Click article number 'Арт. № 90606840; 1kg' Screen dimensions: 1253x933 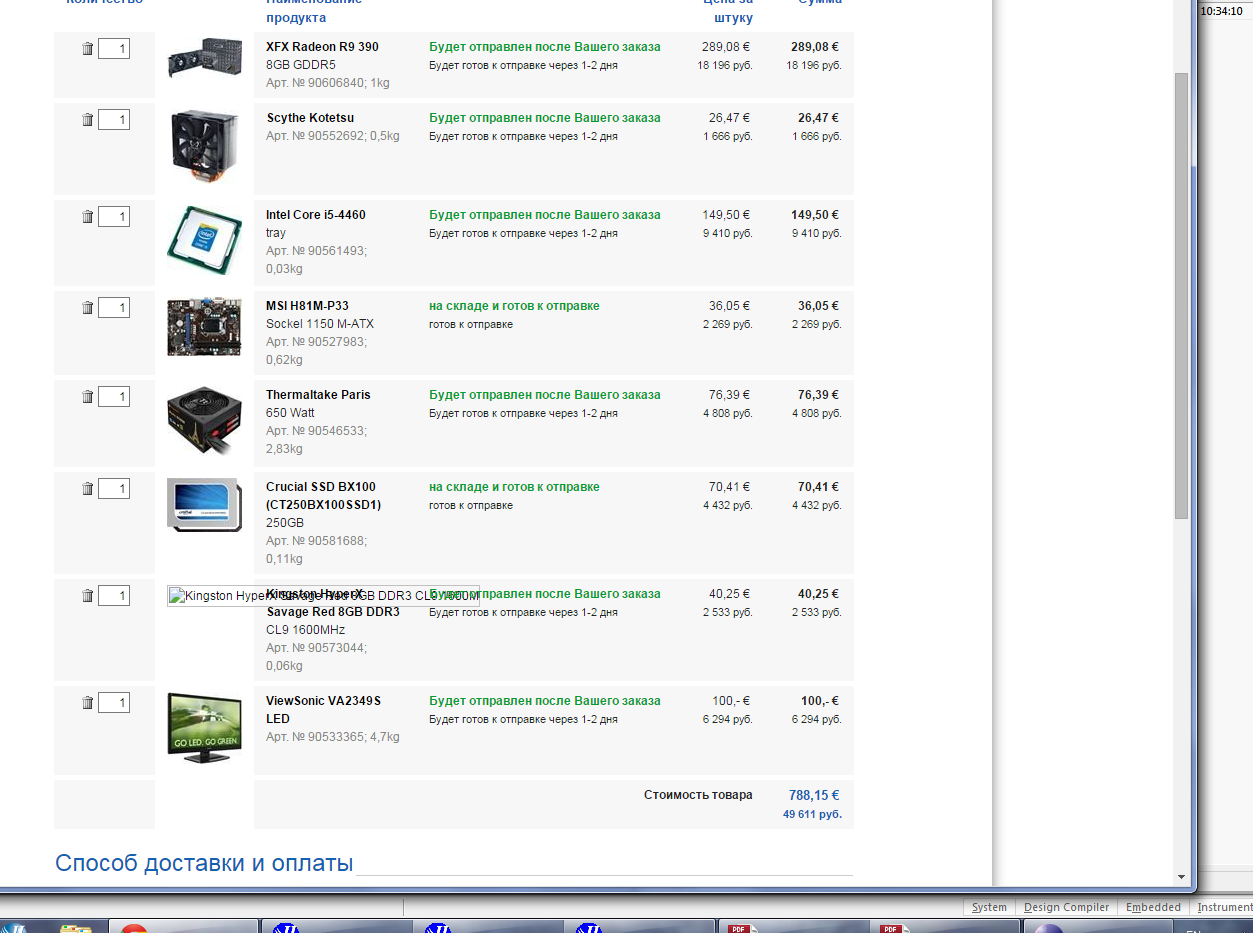[328, 83]
